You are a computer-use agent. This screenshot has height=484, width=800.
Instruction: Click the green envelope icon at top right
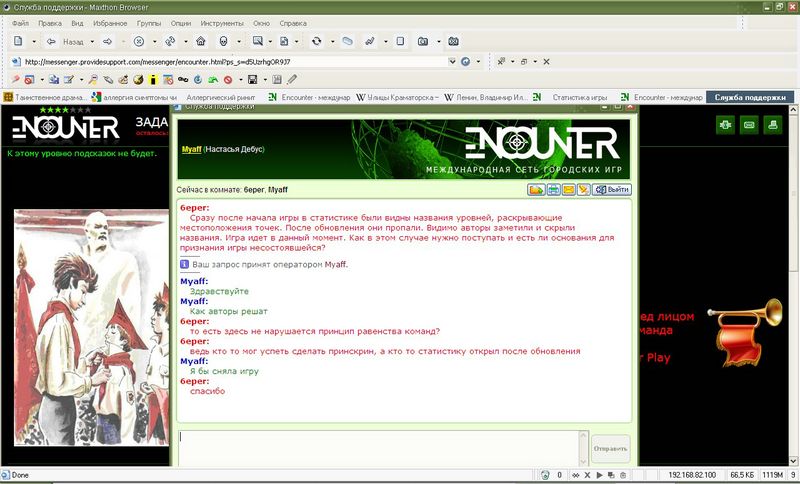pyautogui.click(x=748, y=125)
